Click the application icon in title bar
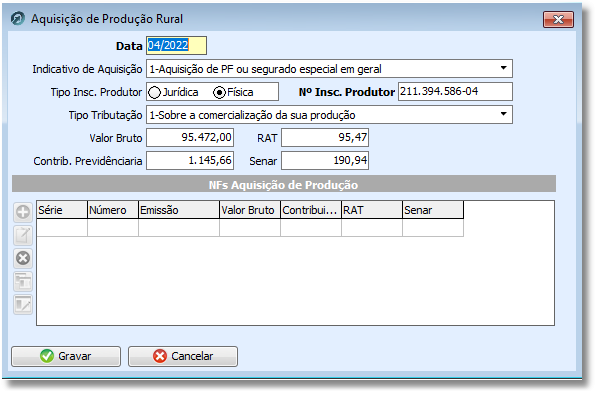Viewport: 596px width, 394px height. [17, 18]
